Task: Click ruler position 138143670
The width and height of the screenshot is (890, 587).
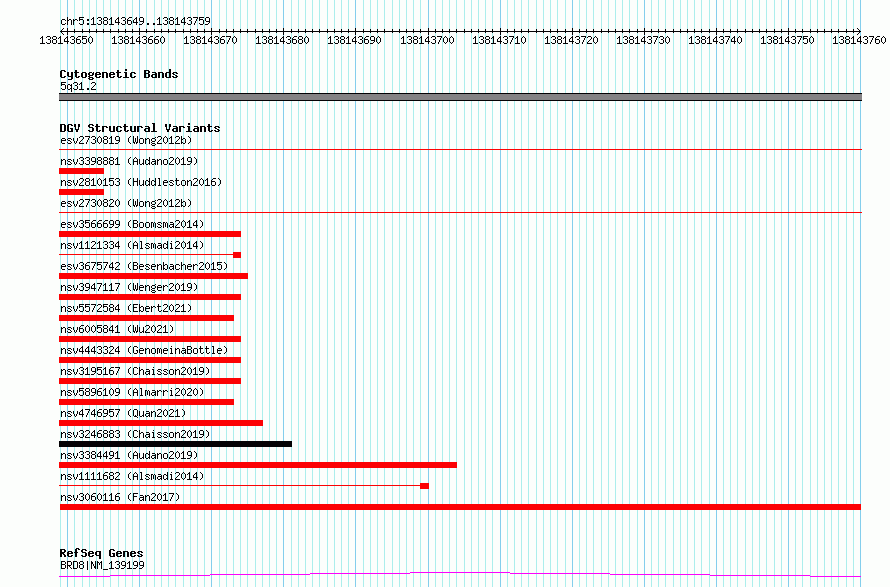Action: point(211,40)
